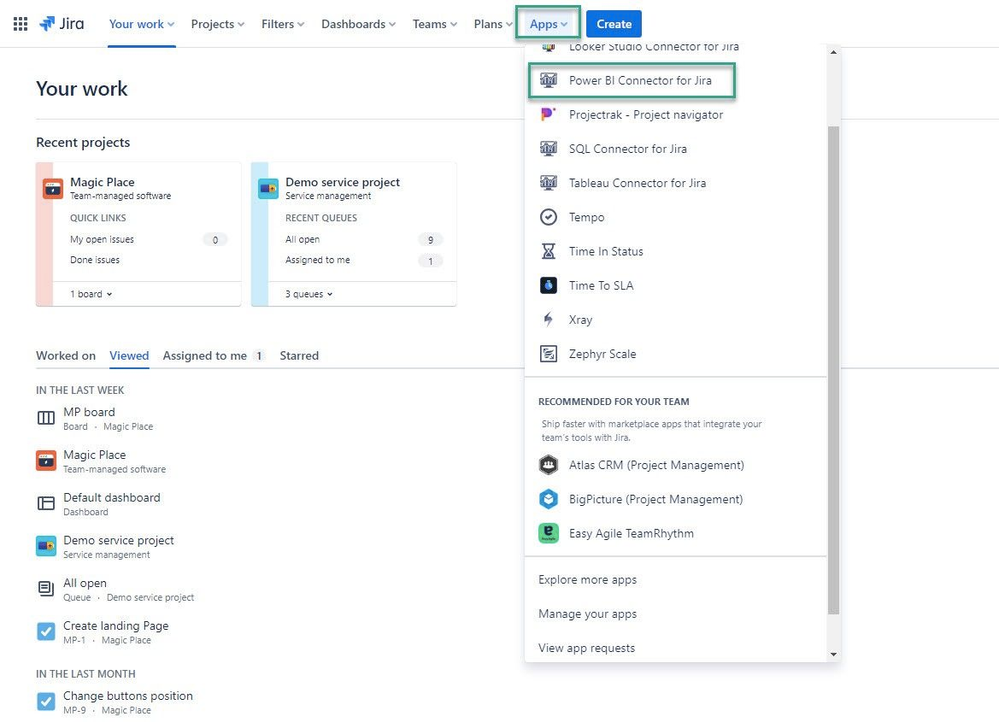Click the SQL Connector for Jira icon
Image resolution: width=999 pixels, height=722 pixels.
pos(548,148)
